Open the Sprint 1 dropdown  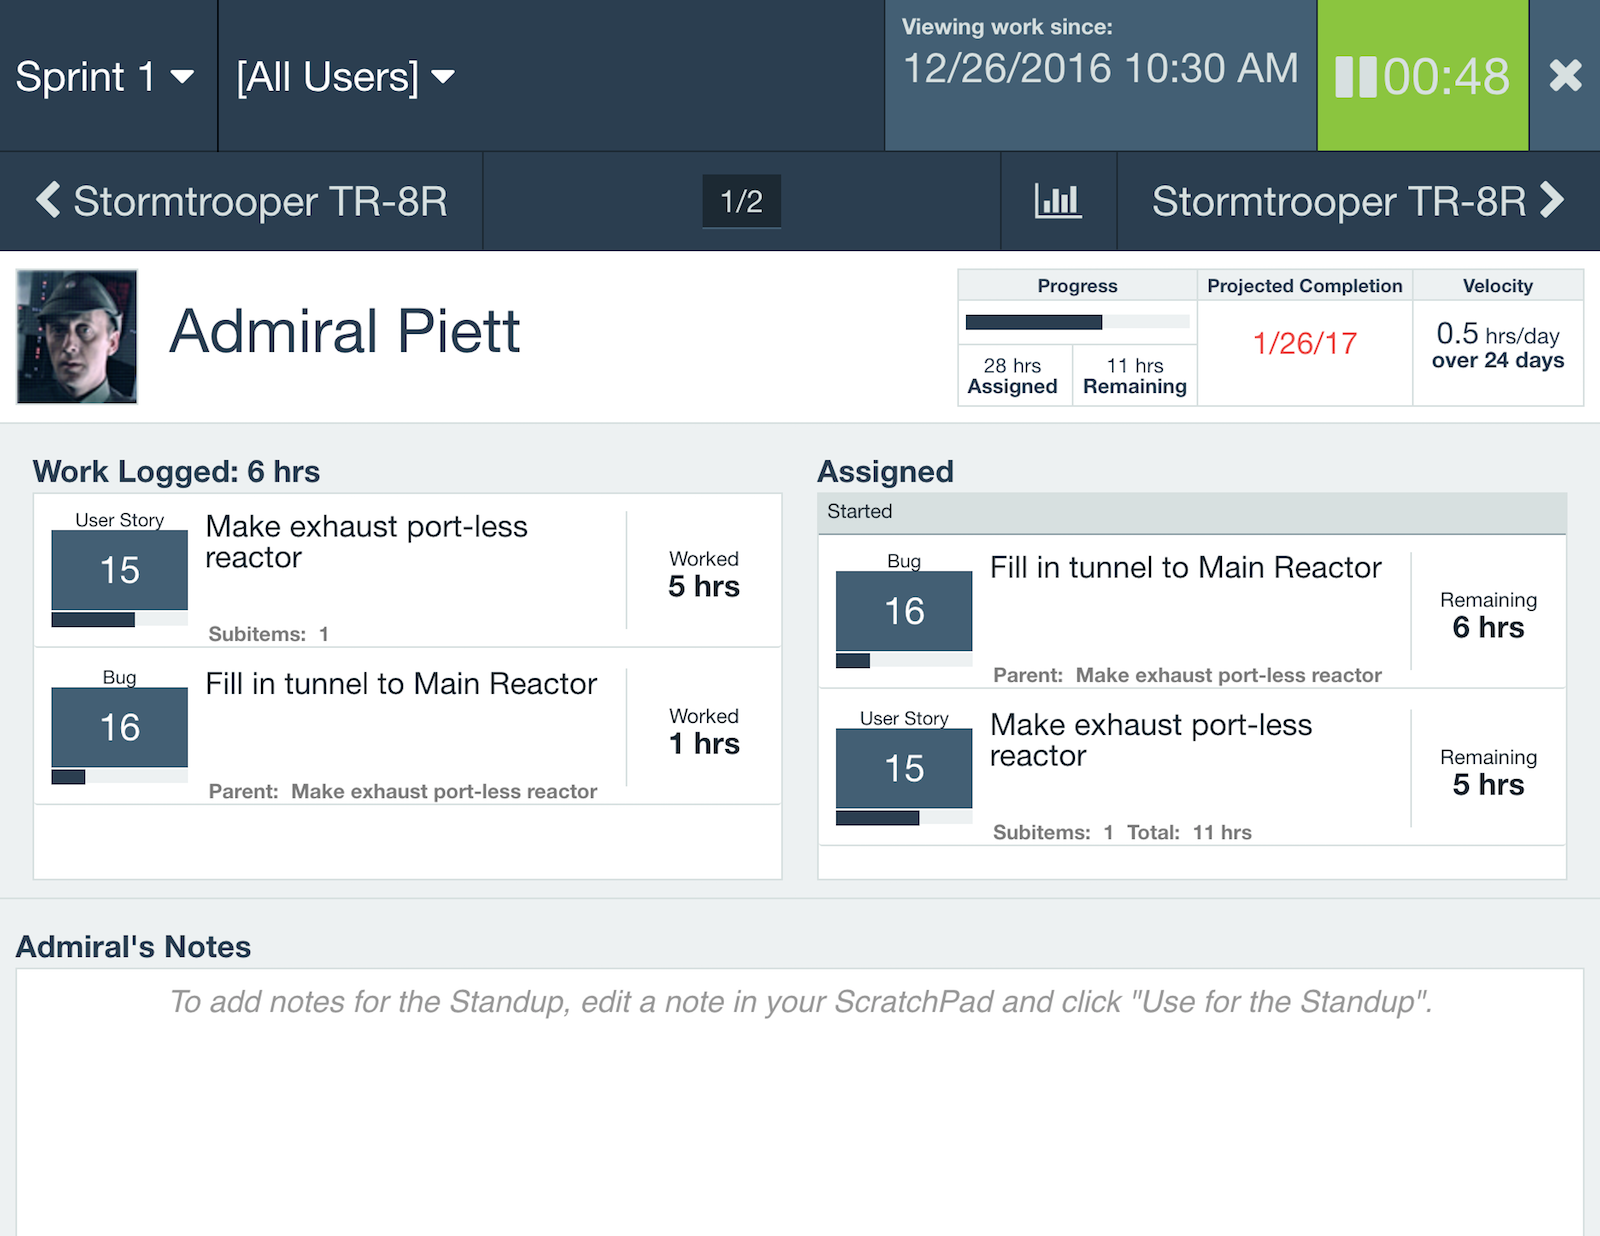(x=105, y=77)
